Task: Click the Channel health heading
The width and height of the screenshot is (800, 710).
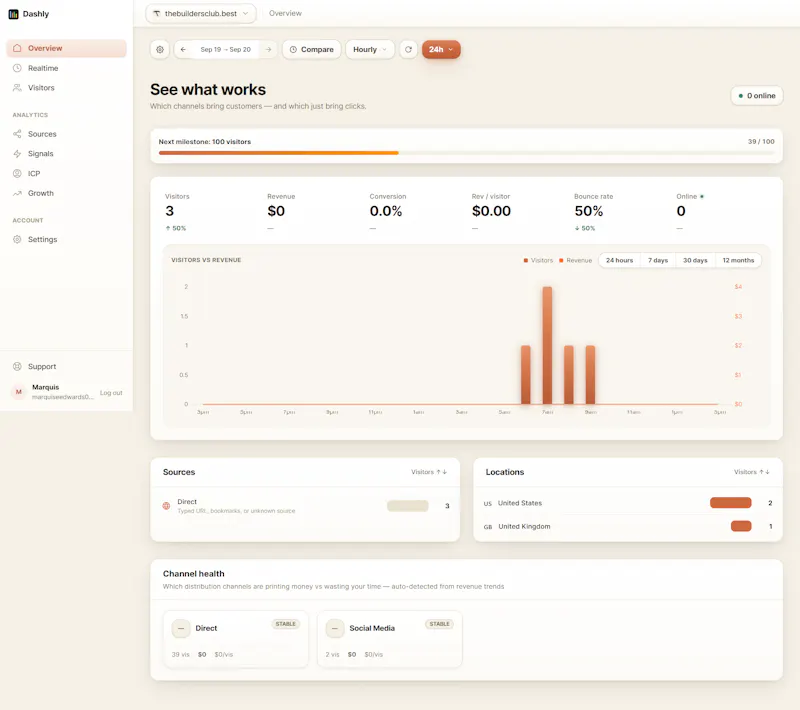Action: click(193, 574)
